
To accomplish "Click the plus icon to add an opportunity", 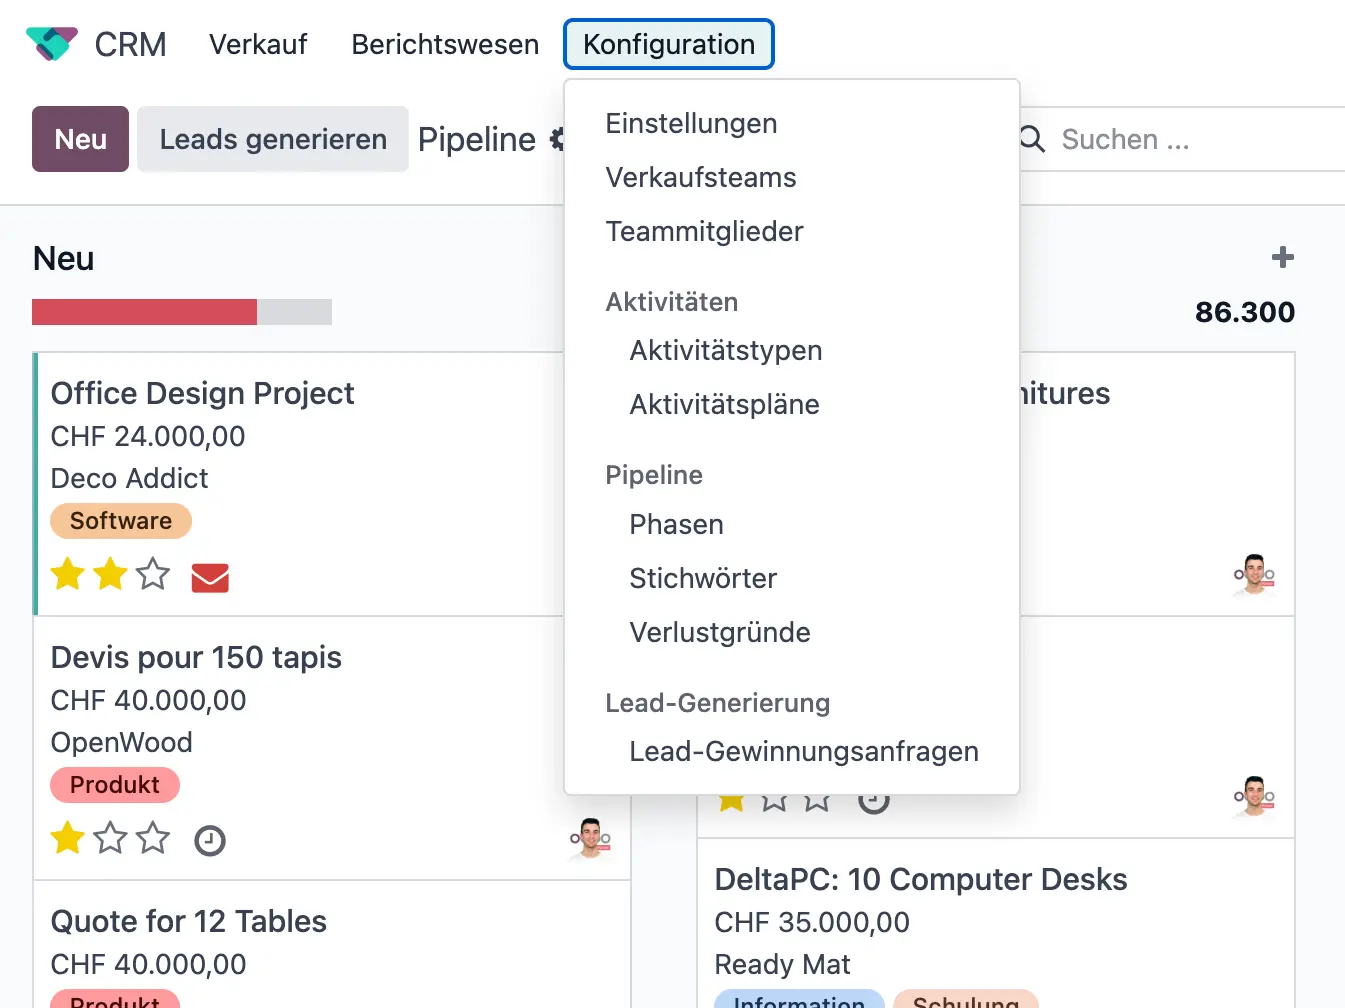I will point(1281,257).
